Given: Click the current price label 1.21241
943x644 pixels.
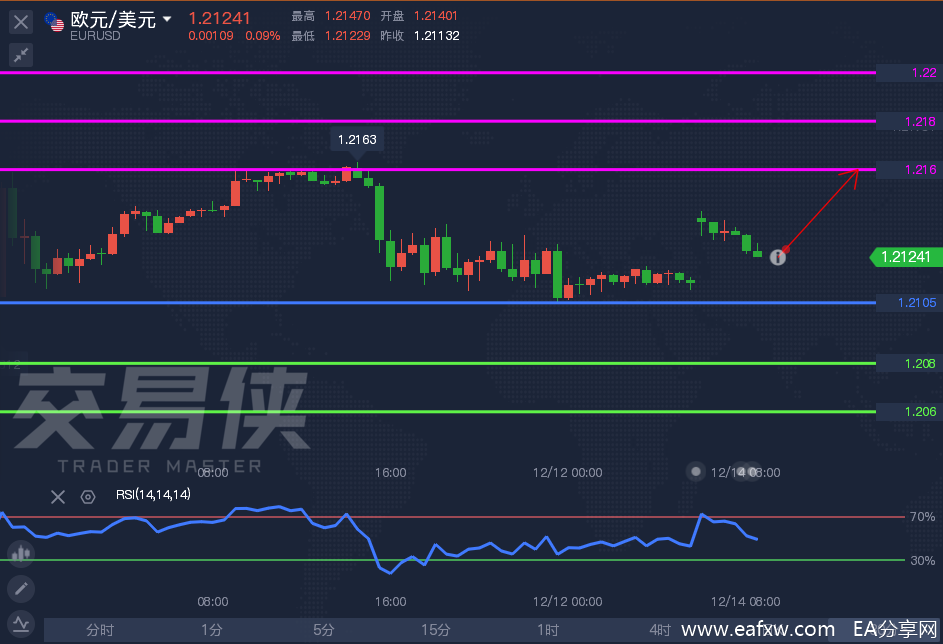Looking at the screenshot, I should (x=906, y=257).
